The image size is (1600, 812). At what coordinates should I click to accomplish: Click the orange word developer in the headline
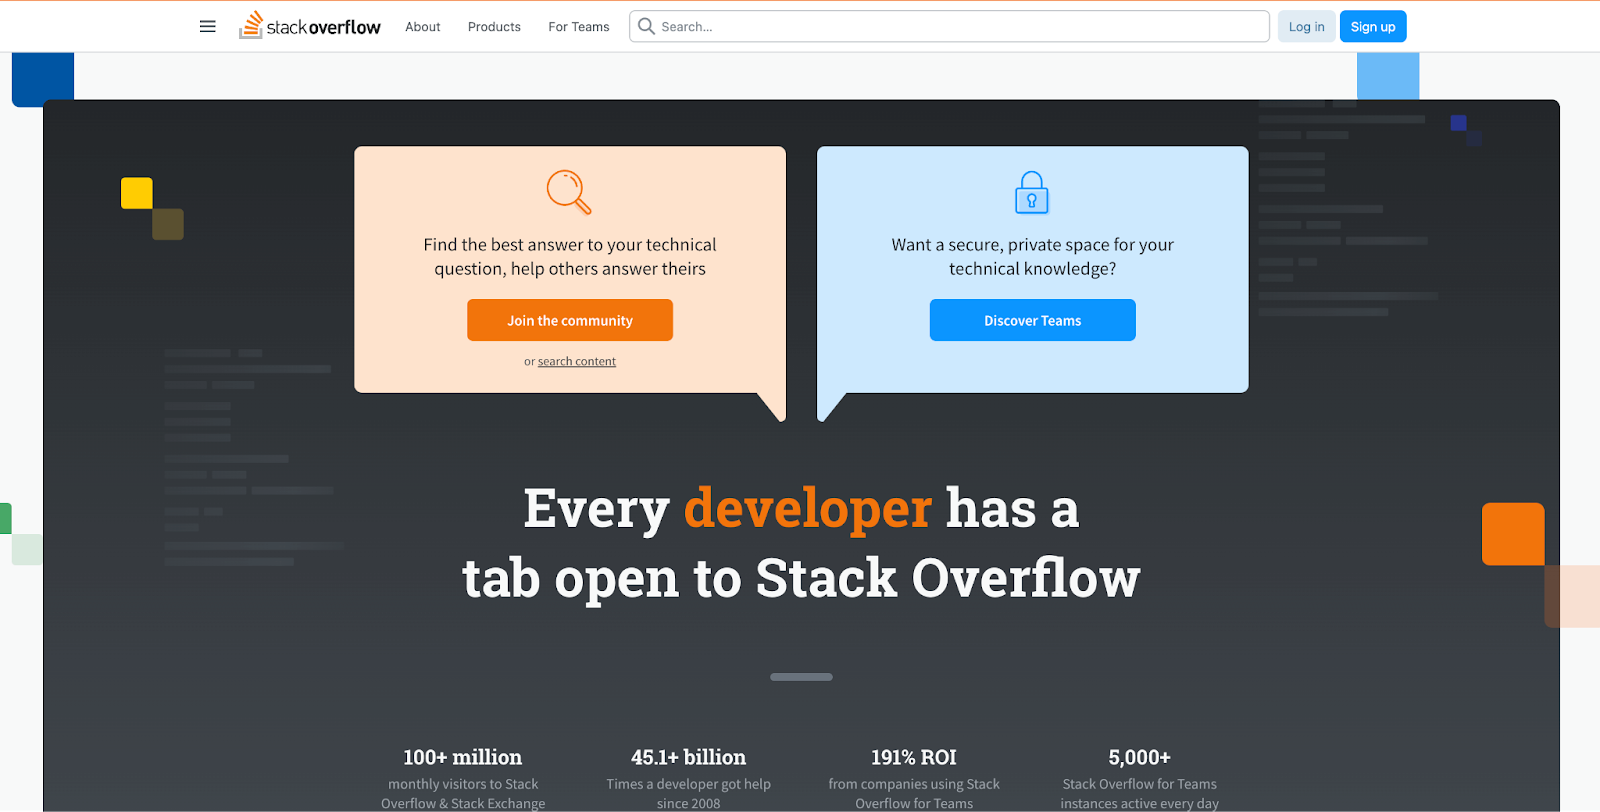pyautogui.click(x=808, y=508)
